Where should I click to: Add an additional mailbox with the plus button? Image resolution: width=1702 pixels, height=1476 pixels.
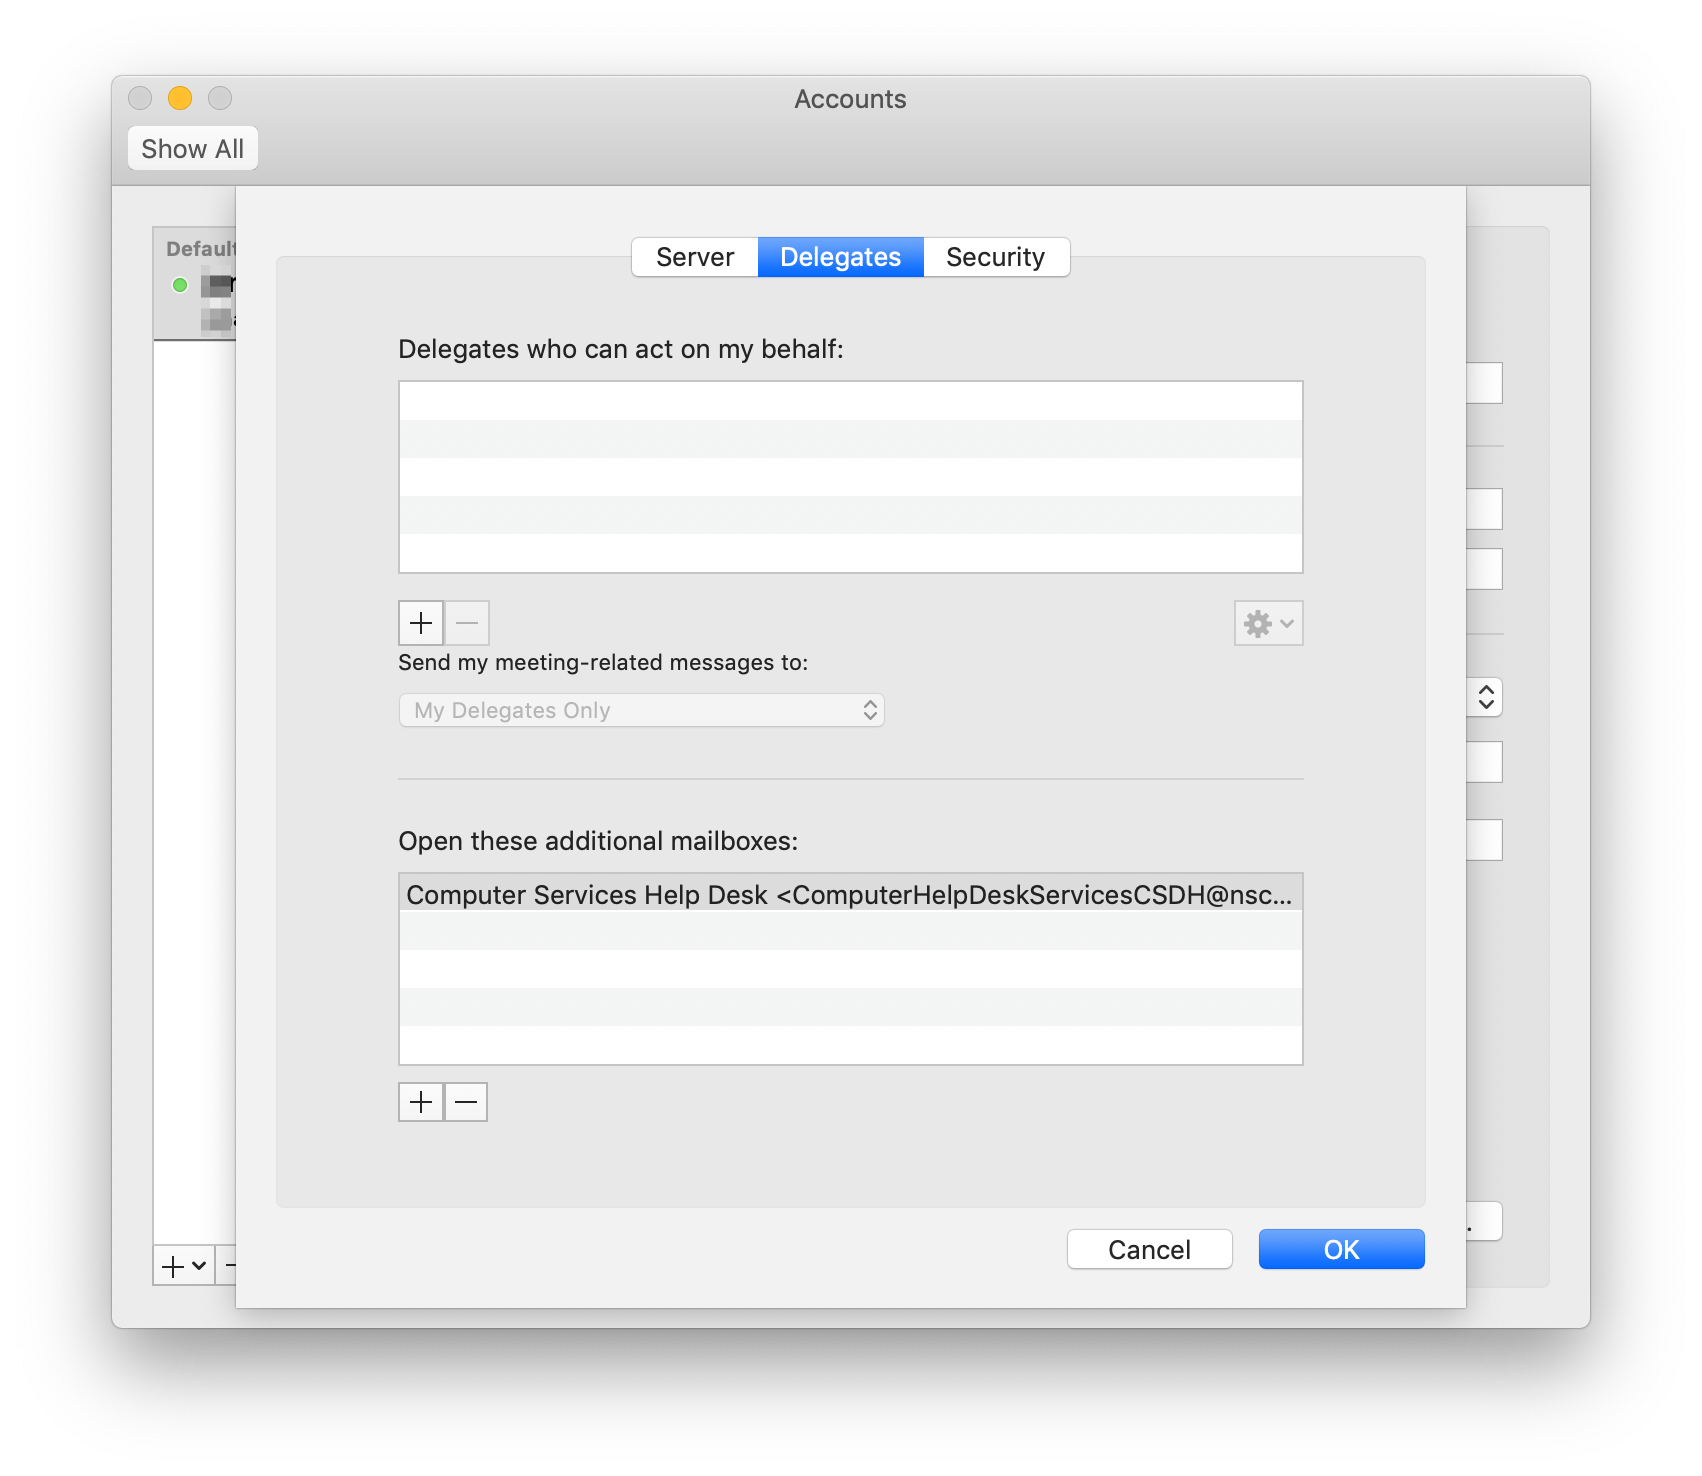[x=421, y=1102]
